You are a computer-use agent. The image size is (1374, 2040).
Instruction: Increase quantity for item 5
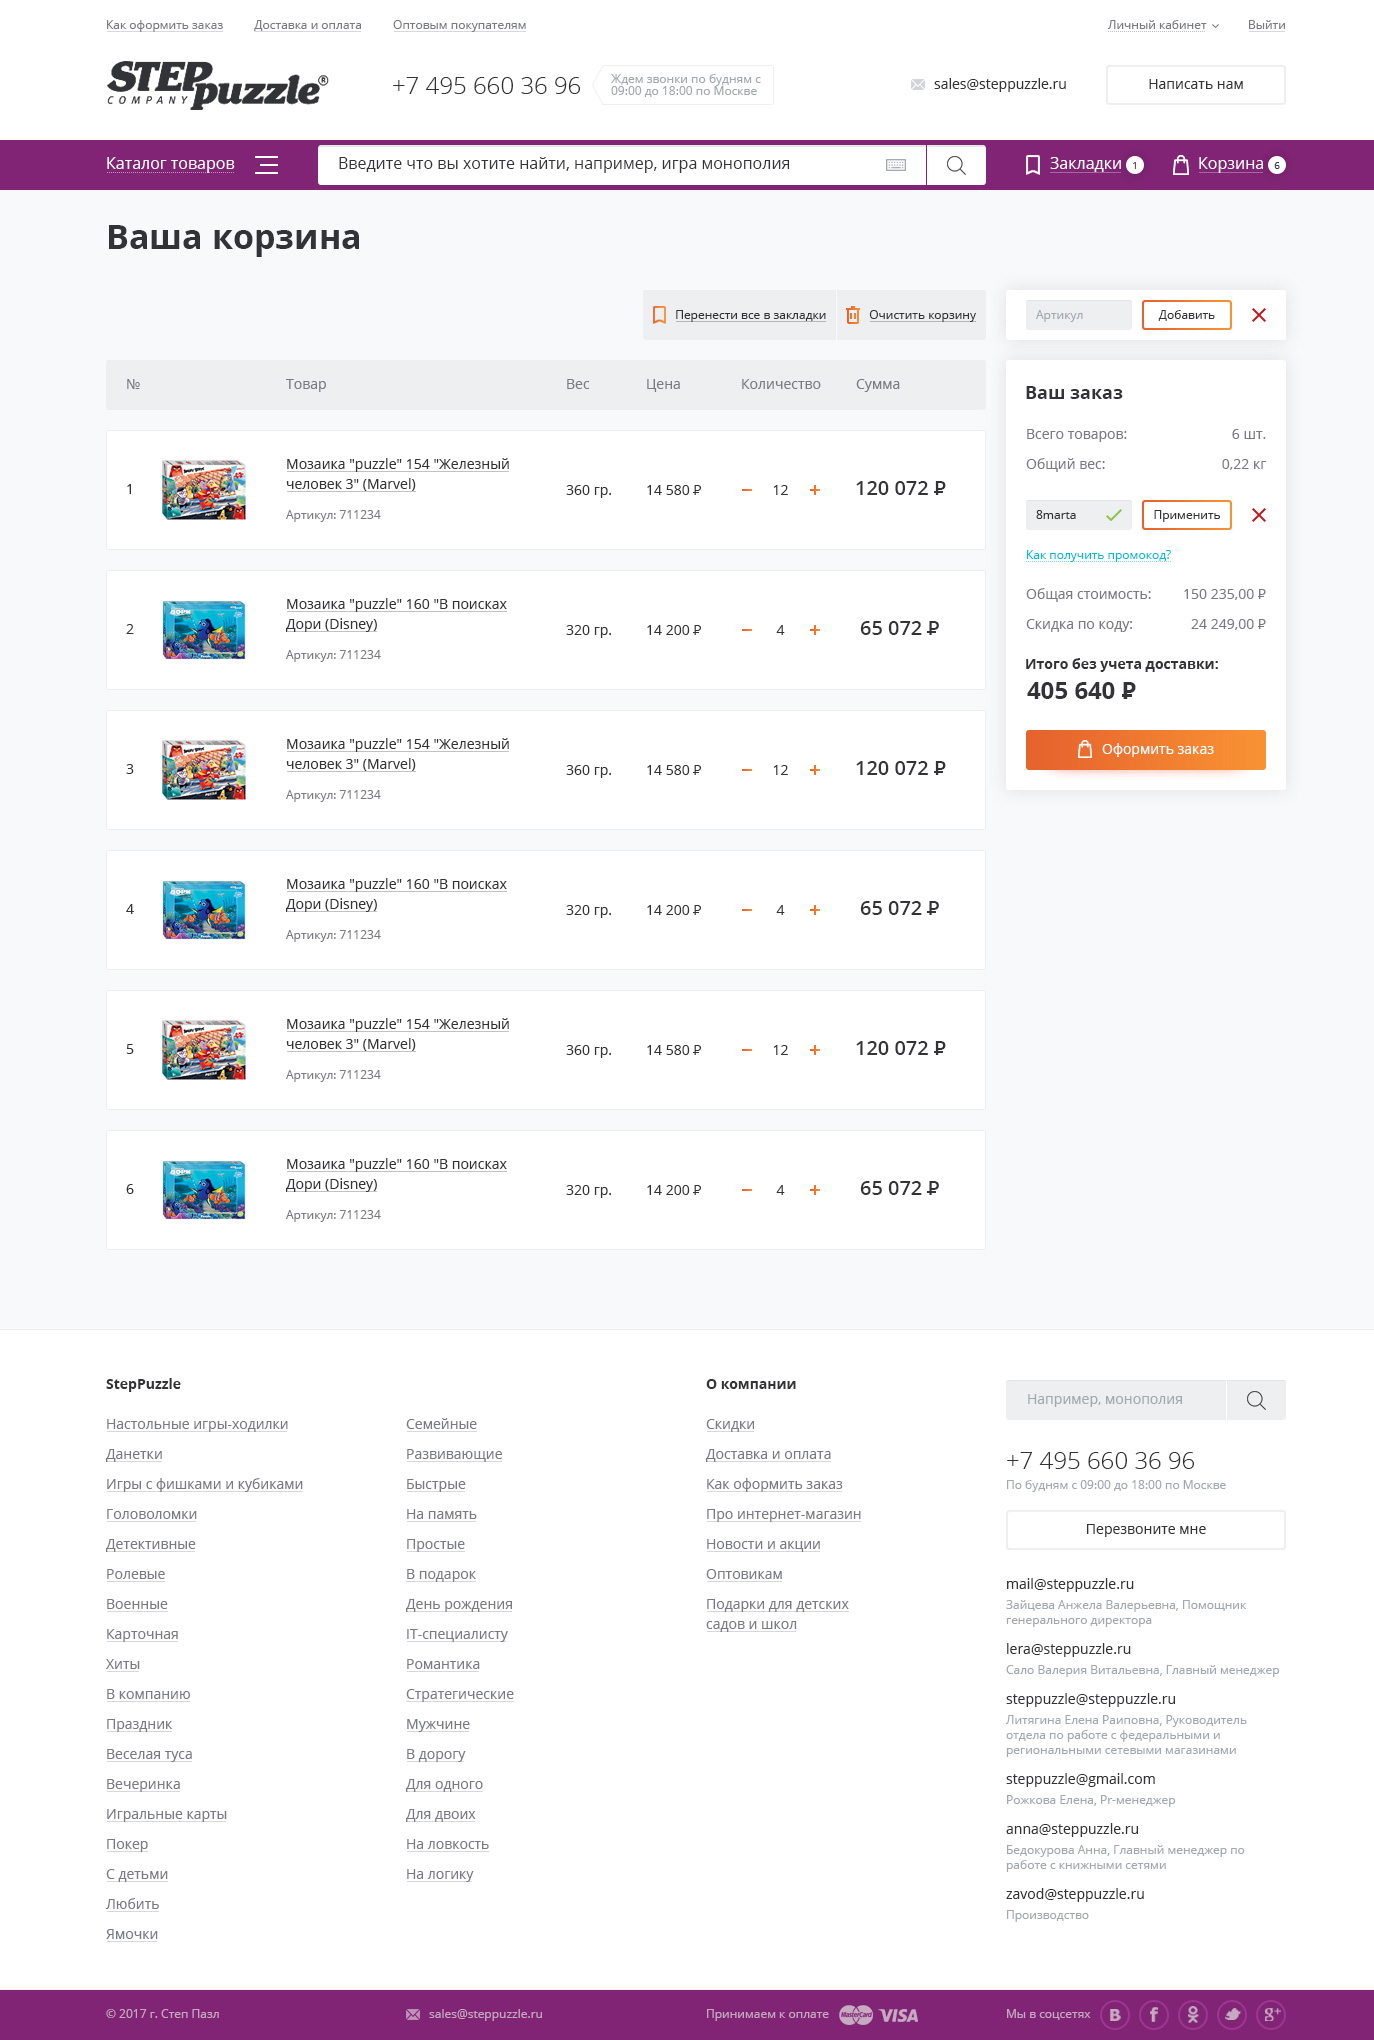point(815,1050)
